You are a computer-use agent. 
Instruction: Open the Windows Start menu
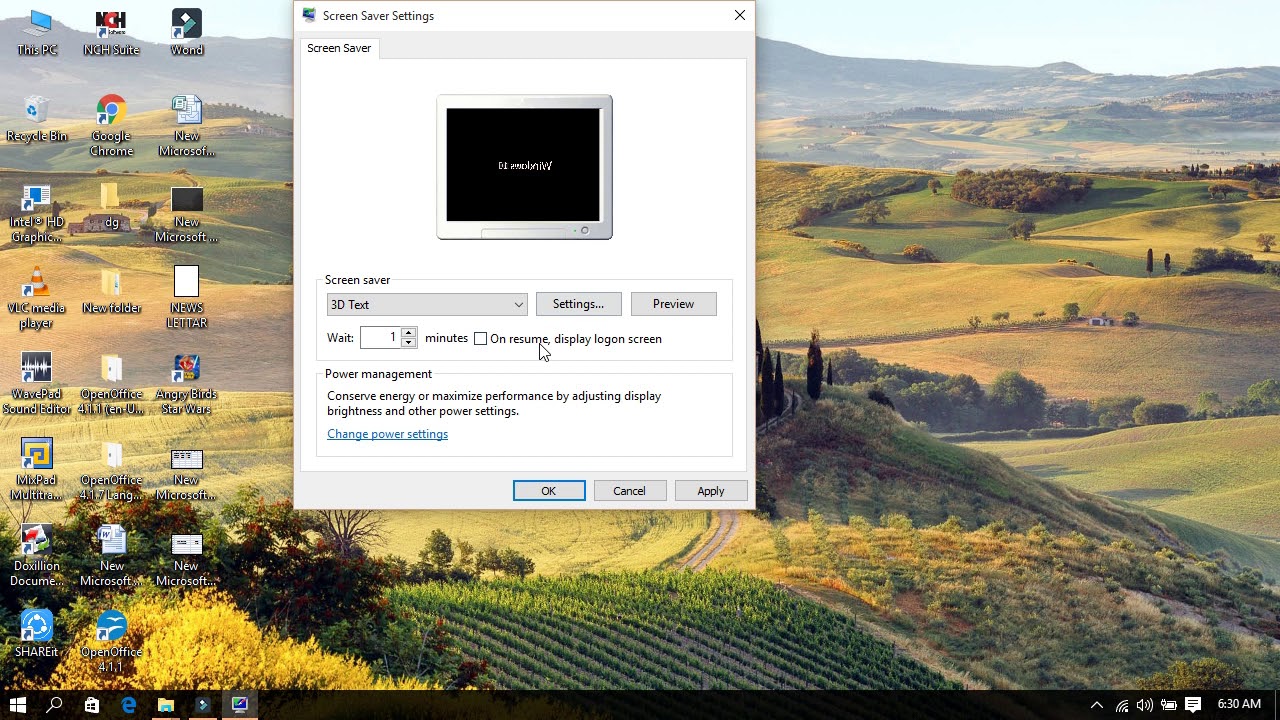point(18,705)
